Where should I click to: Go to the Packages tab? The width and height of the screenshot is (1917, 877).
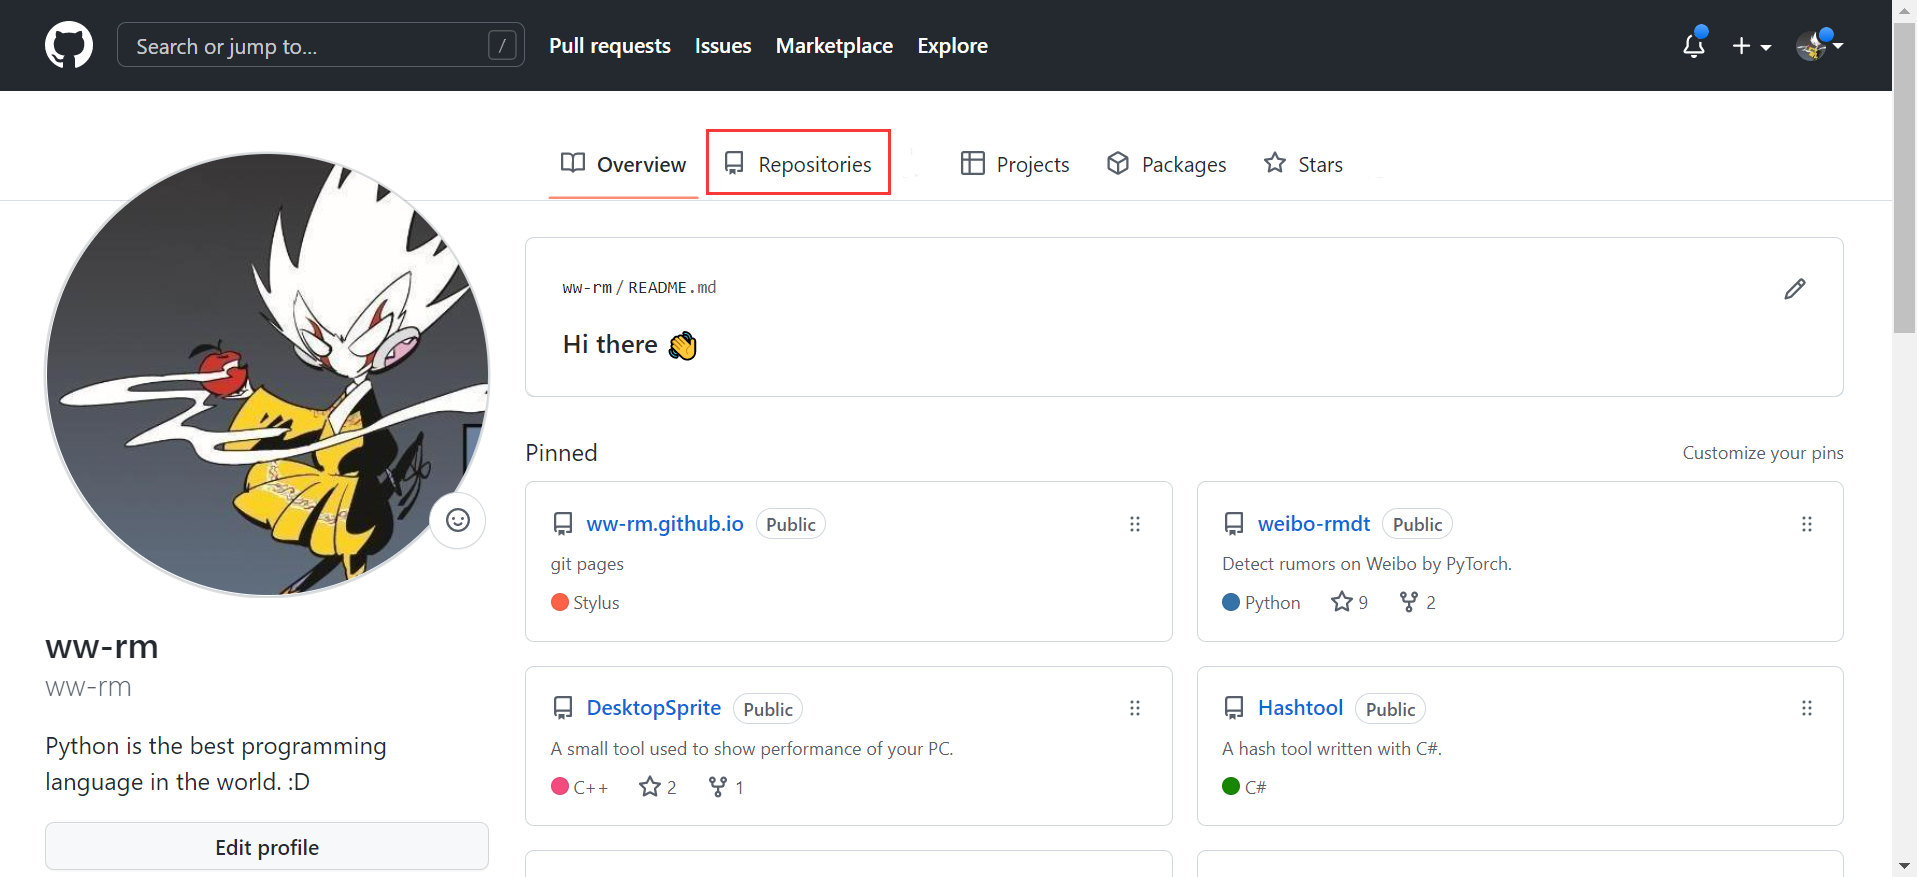[x=1166, y=164]
